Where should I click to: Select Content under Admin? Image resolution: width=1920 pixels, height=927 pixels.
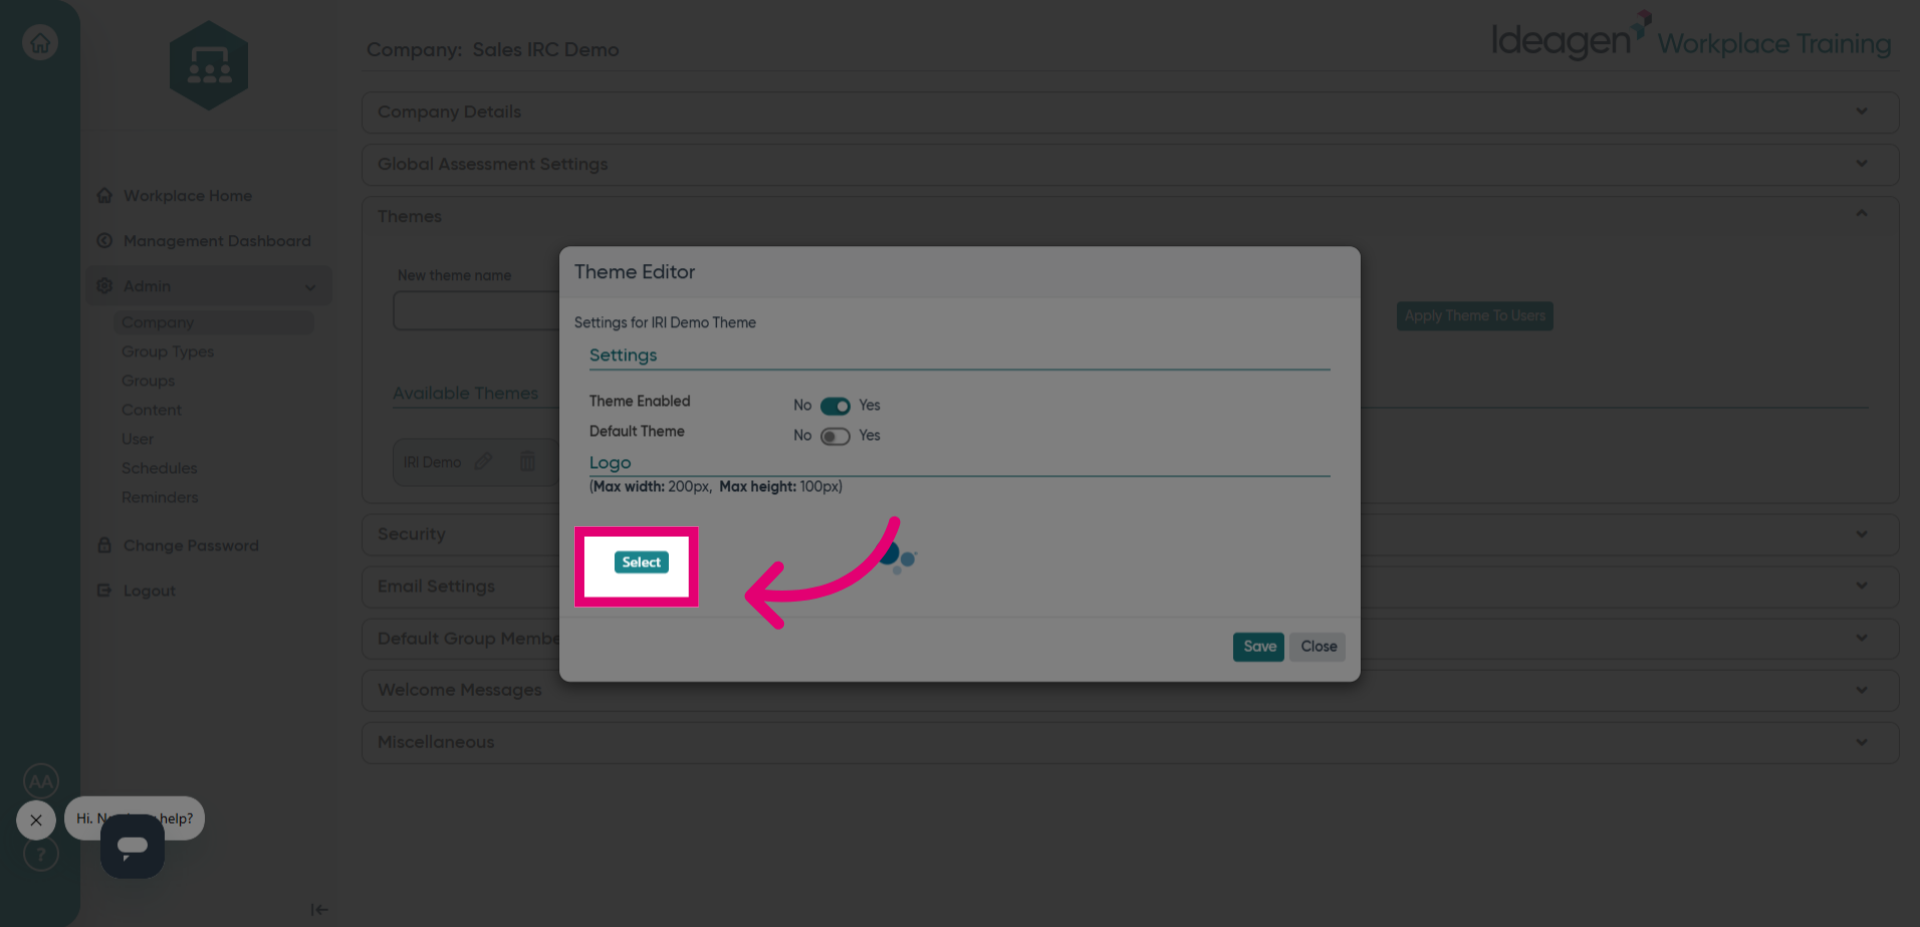[151, 410]
